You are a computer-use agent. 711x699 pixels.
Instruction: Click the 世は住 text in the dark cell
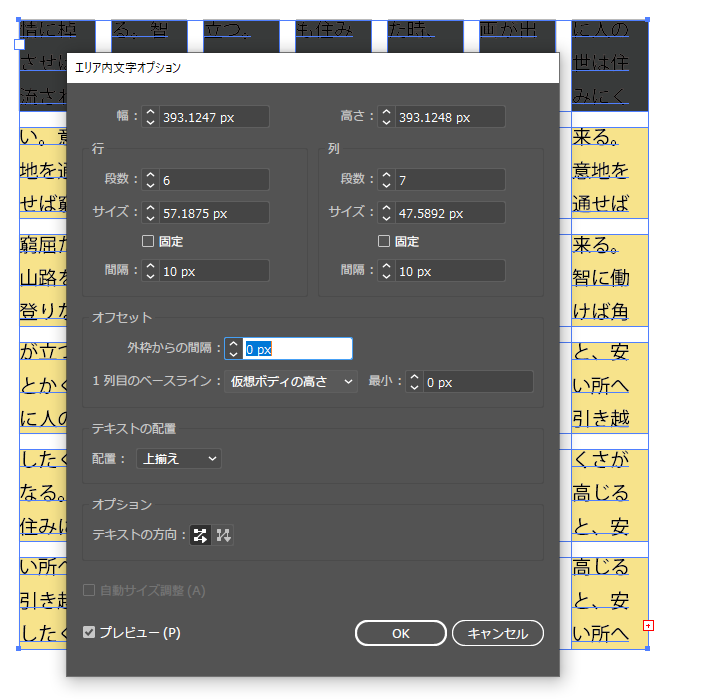[x=600, y=63]
